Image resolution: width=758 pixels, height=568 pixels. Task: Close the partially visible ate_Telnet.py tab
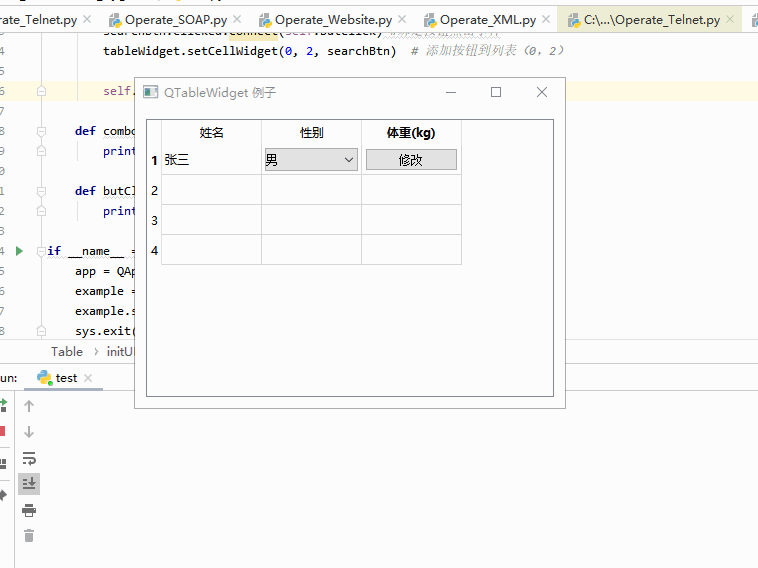[87, 19]
